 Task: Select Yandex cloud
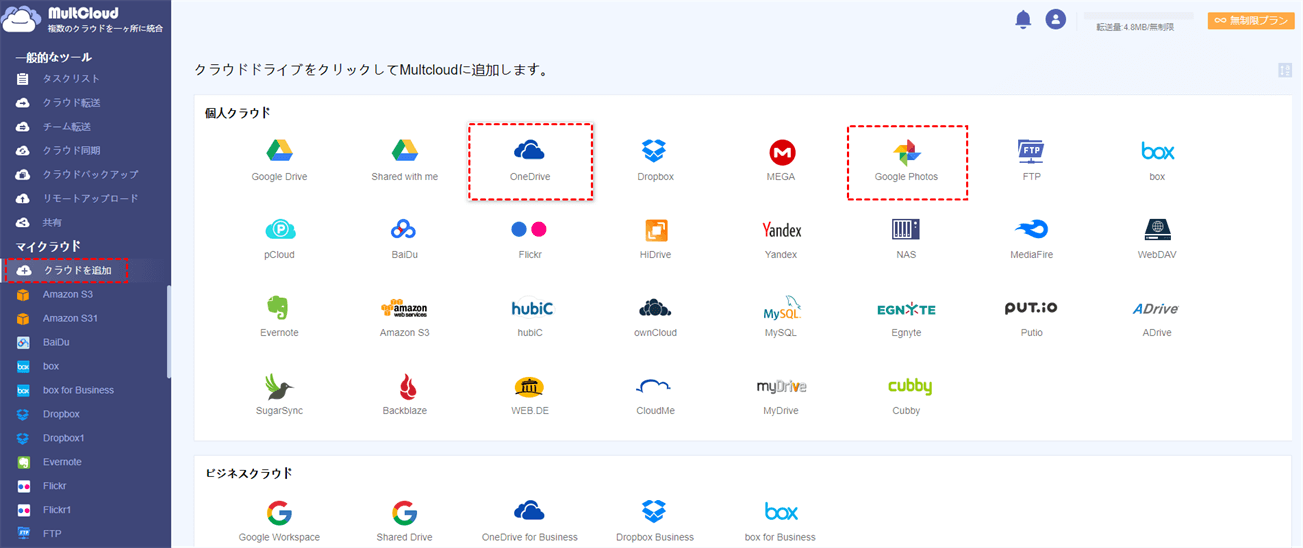[x=781, y=238]
